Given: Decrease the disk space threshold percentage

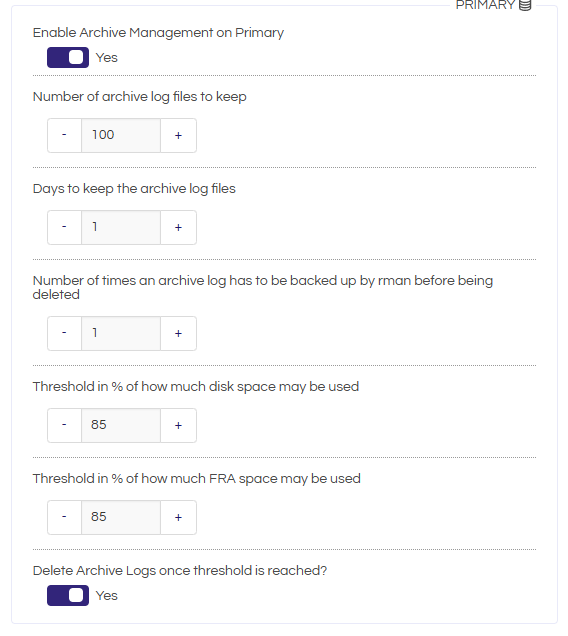Looking at the screenshot, I should click(65, 425).
